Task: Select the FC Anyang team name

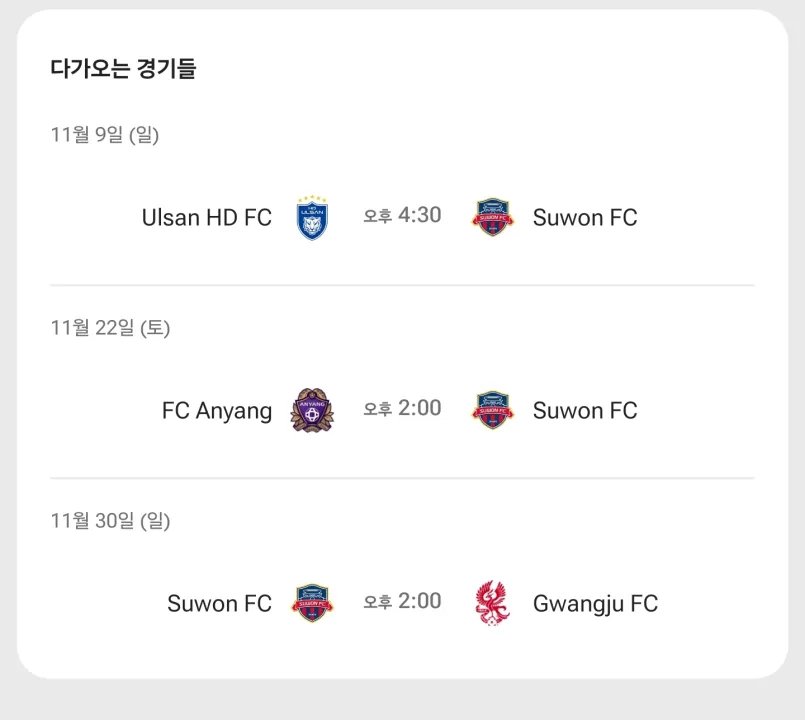Action: 217,411
